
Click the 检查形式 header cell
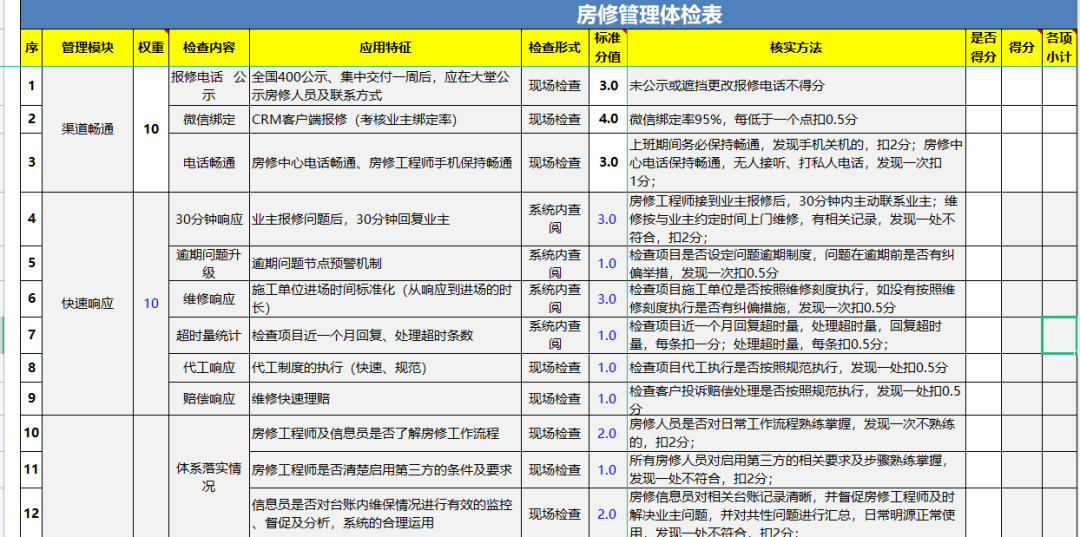pos(554,48)
